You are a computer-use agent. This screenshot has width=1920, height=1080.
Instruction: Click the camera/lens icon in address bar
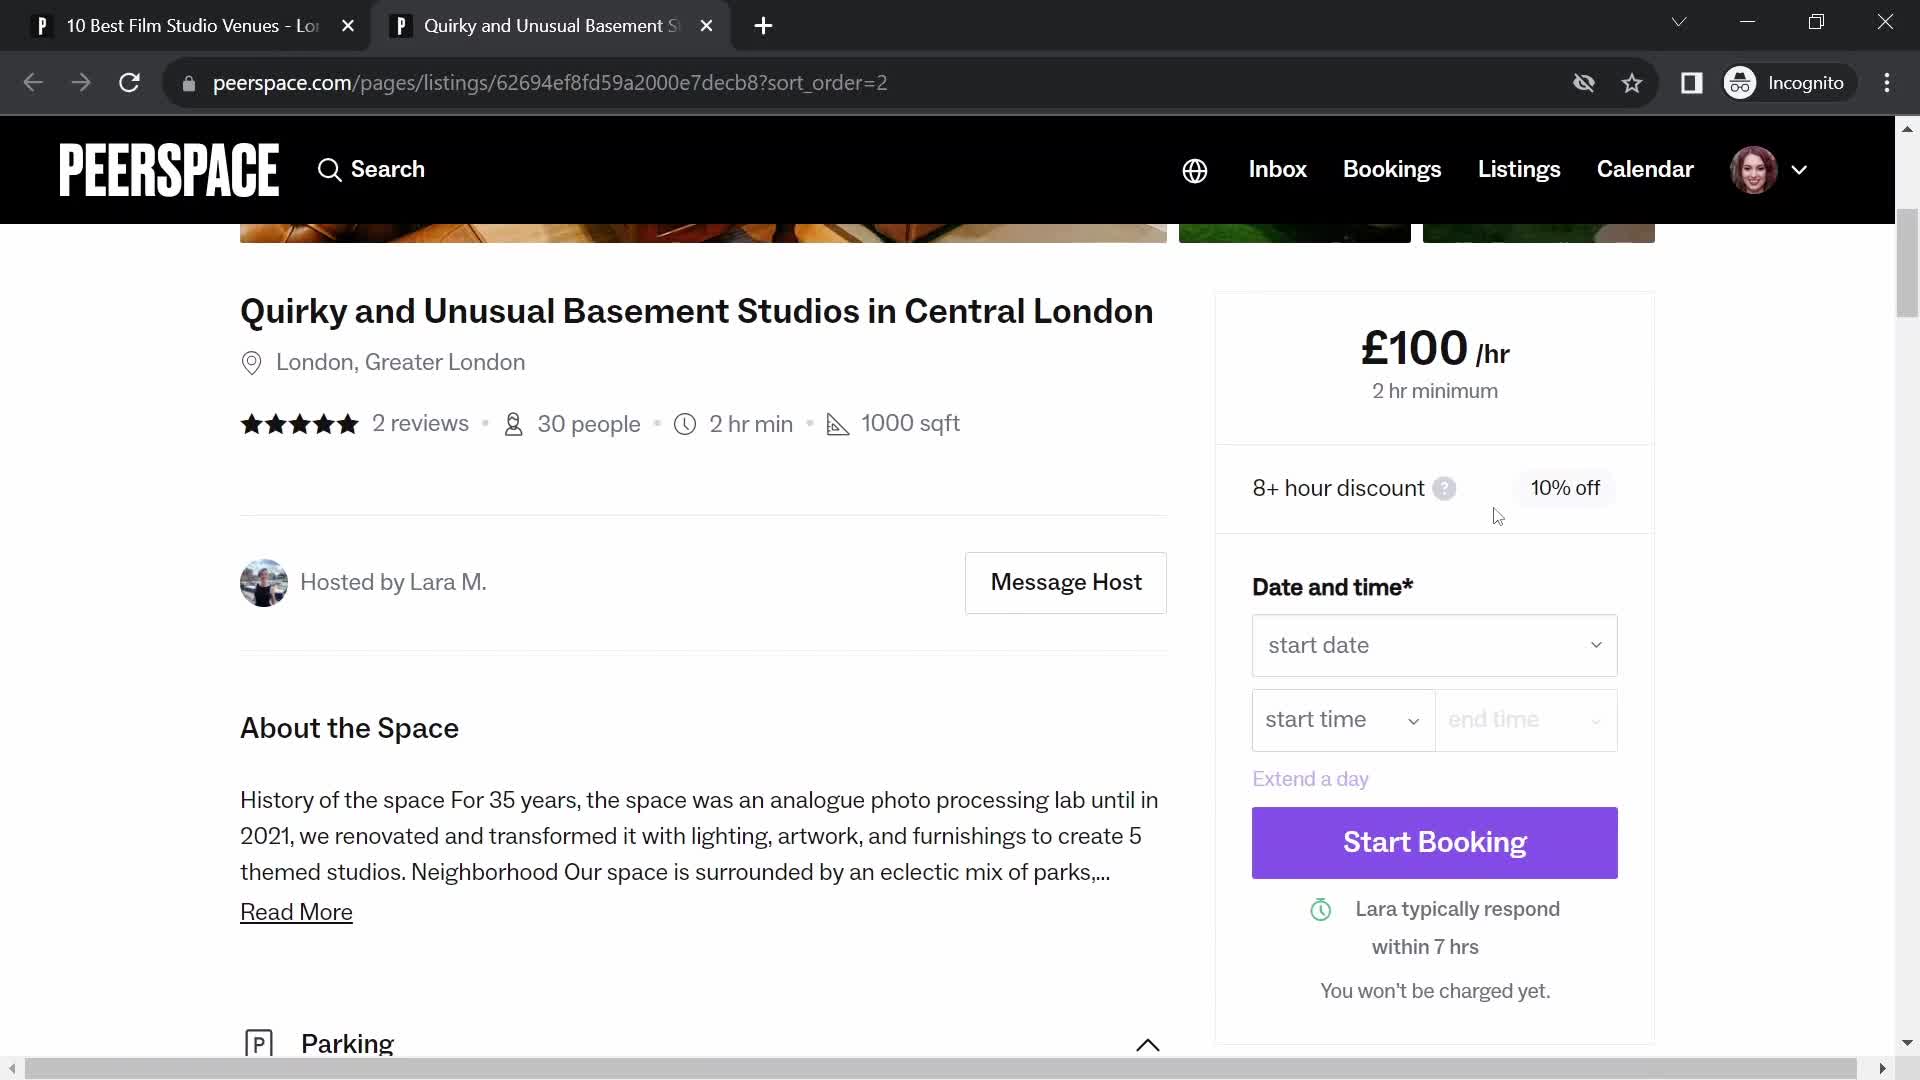(1585, 82)
